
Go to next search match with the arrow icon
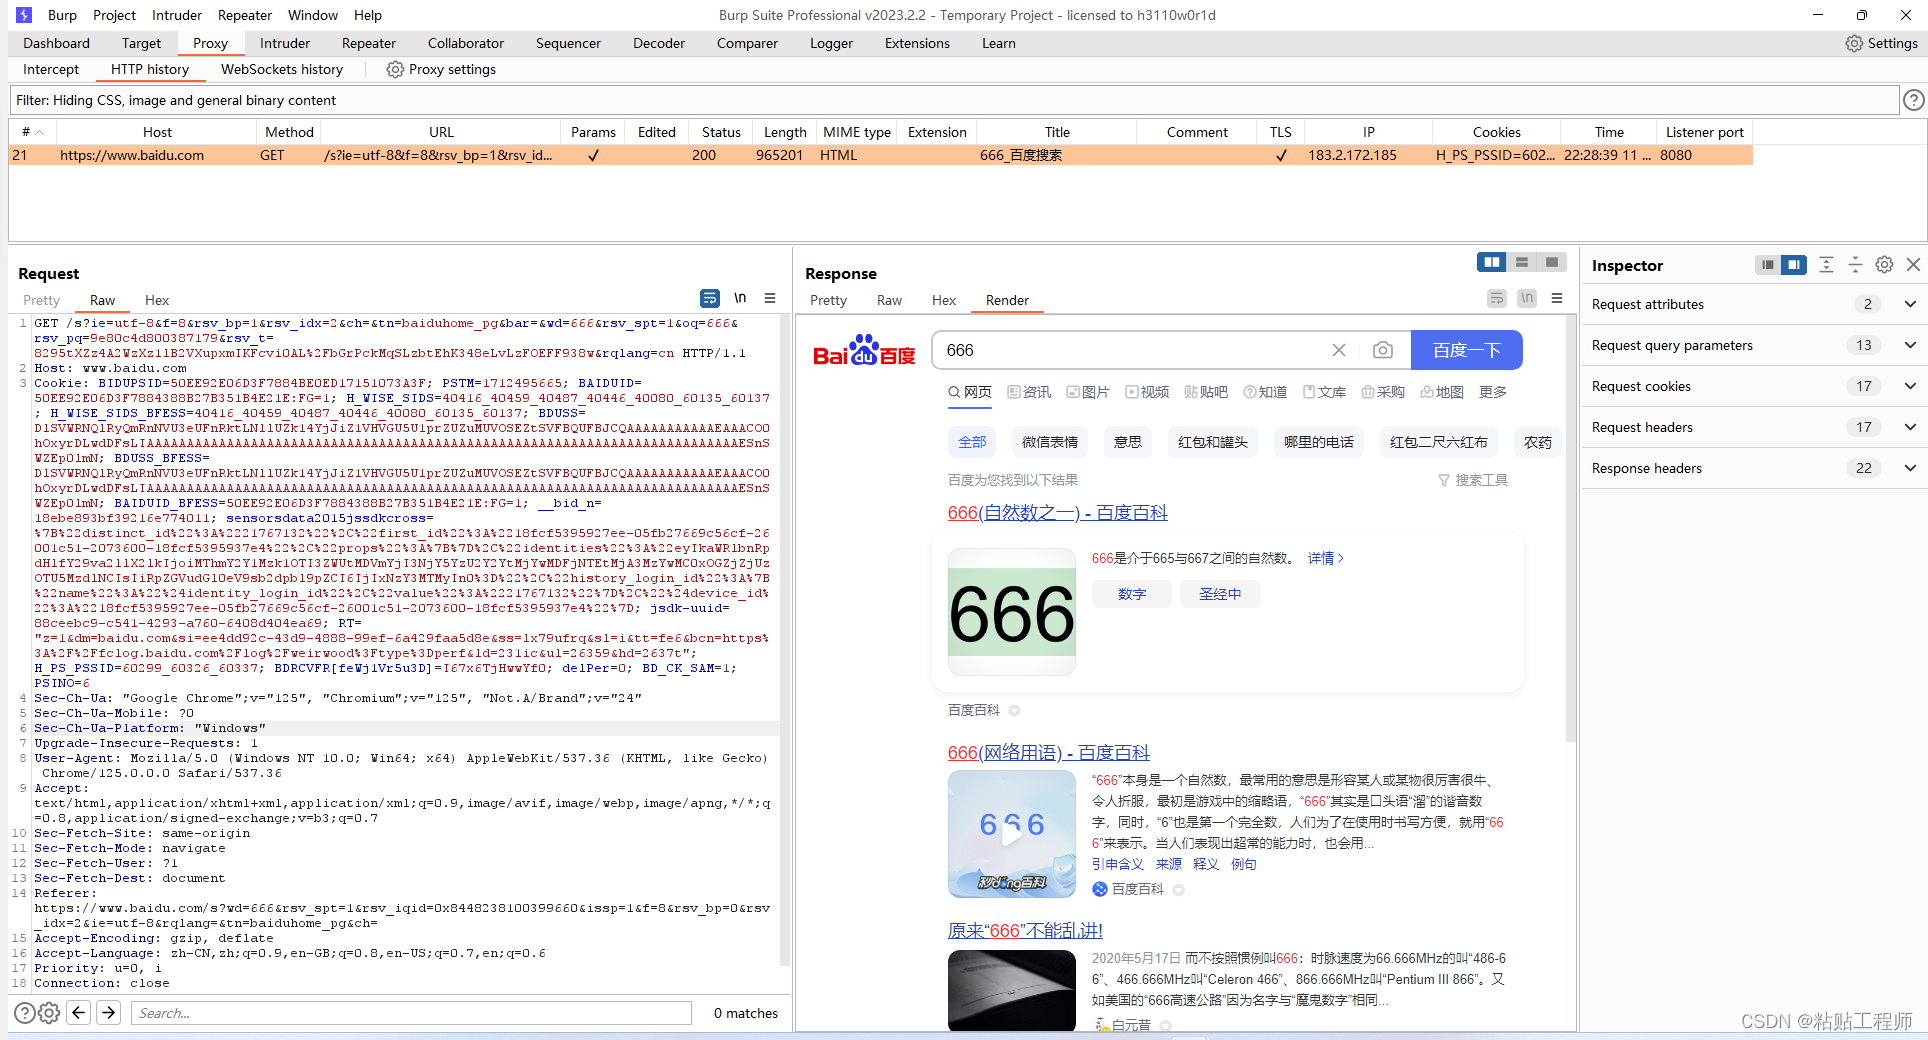[x=108, y=1013]
